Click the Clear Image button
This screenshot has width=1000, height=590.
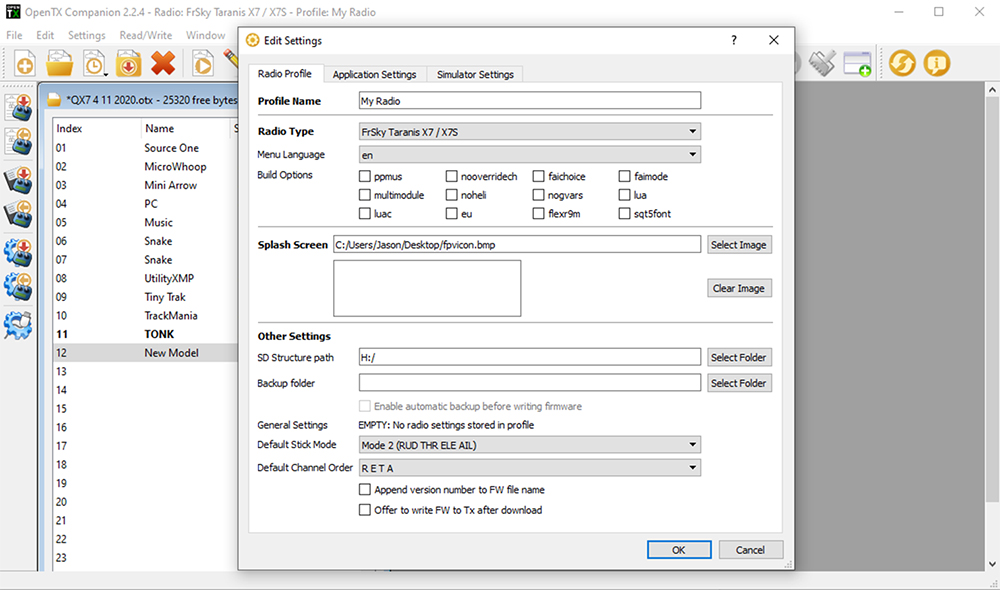point(739,288)
